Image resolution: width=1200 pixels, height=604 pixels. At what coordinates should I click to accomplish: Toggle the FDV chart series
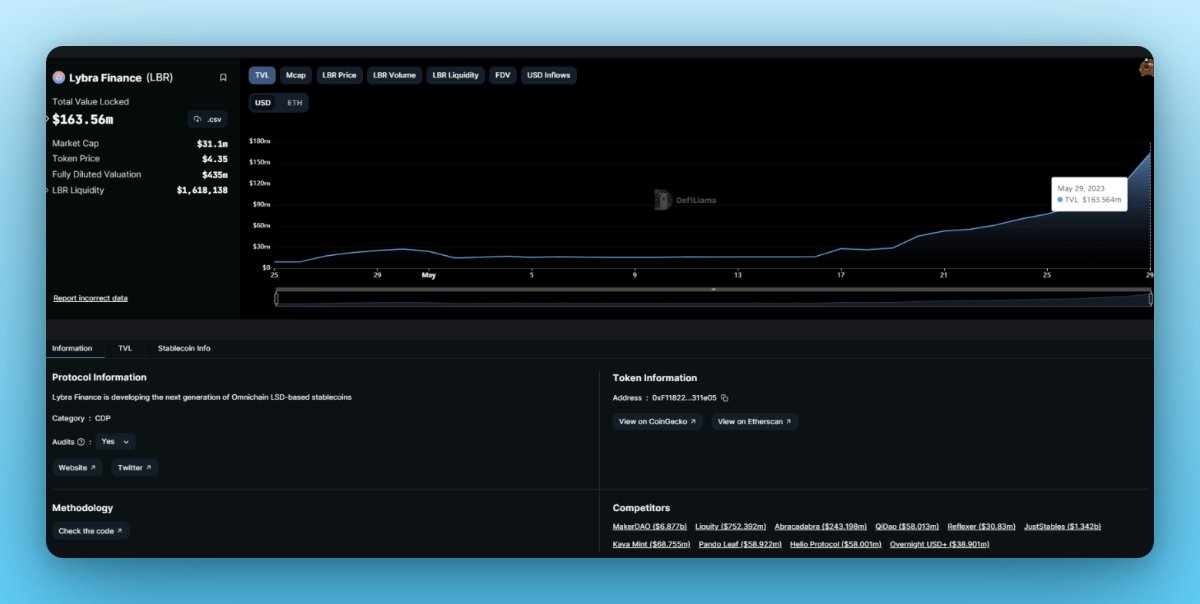pyautogui.click(x=503, y=75)
